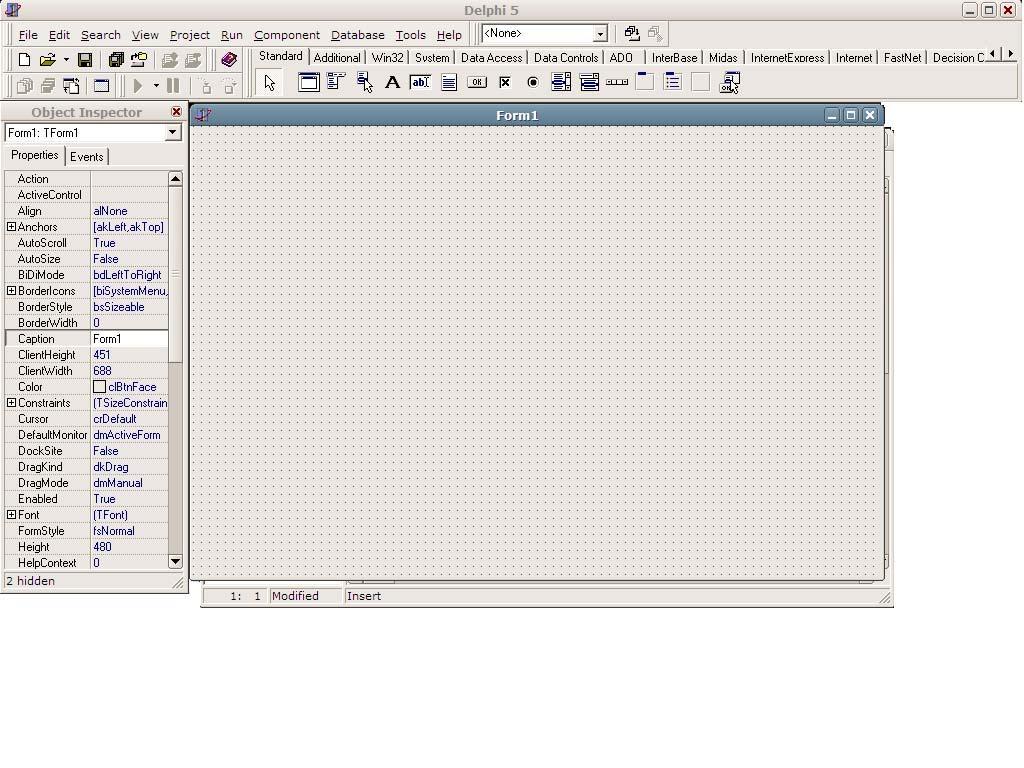1024x768 pixels.
Task: Click the Save current desktop icon
Action: click(x=632, y=33)
